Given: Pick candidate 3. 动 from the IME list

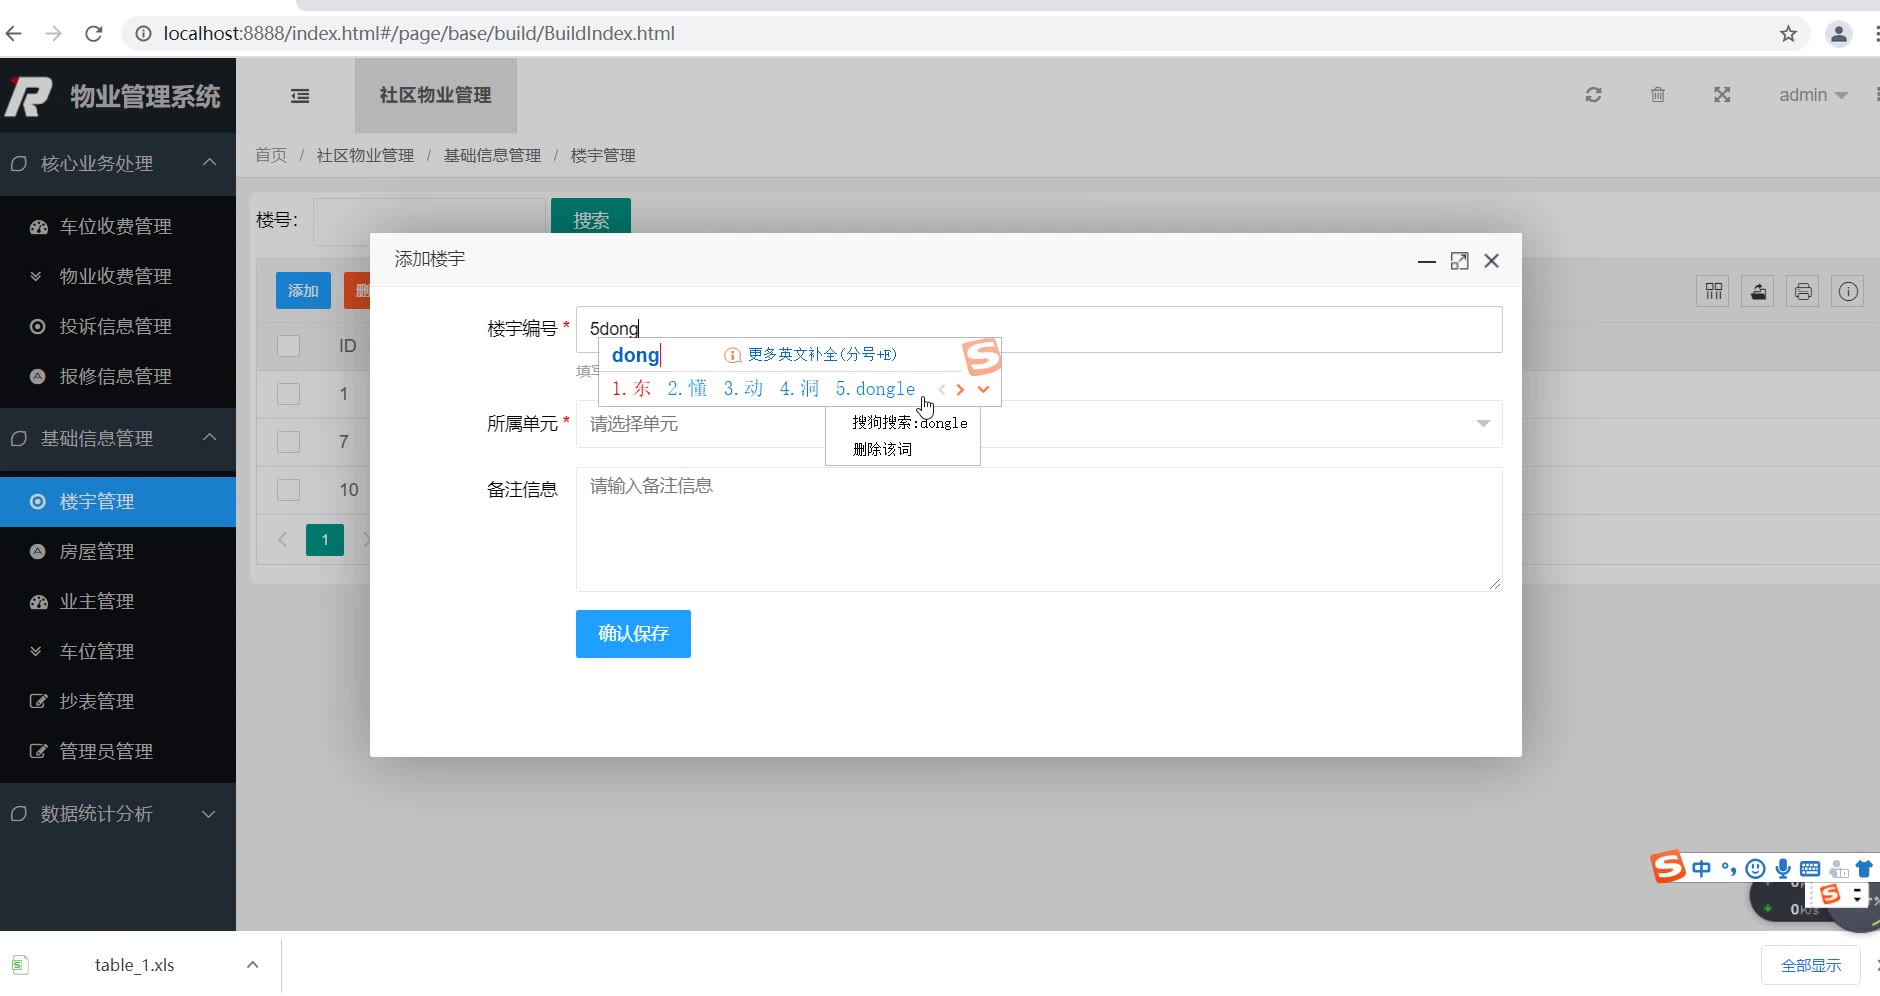Looking at the screenshot, I should coord(743,389).
